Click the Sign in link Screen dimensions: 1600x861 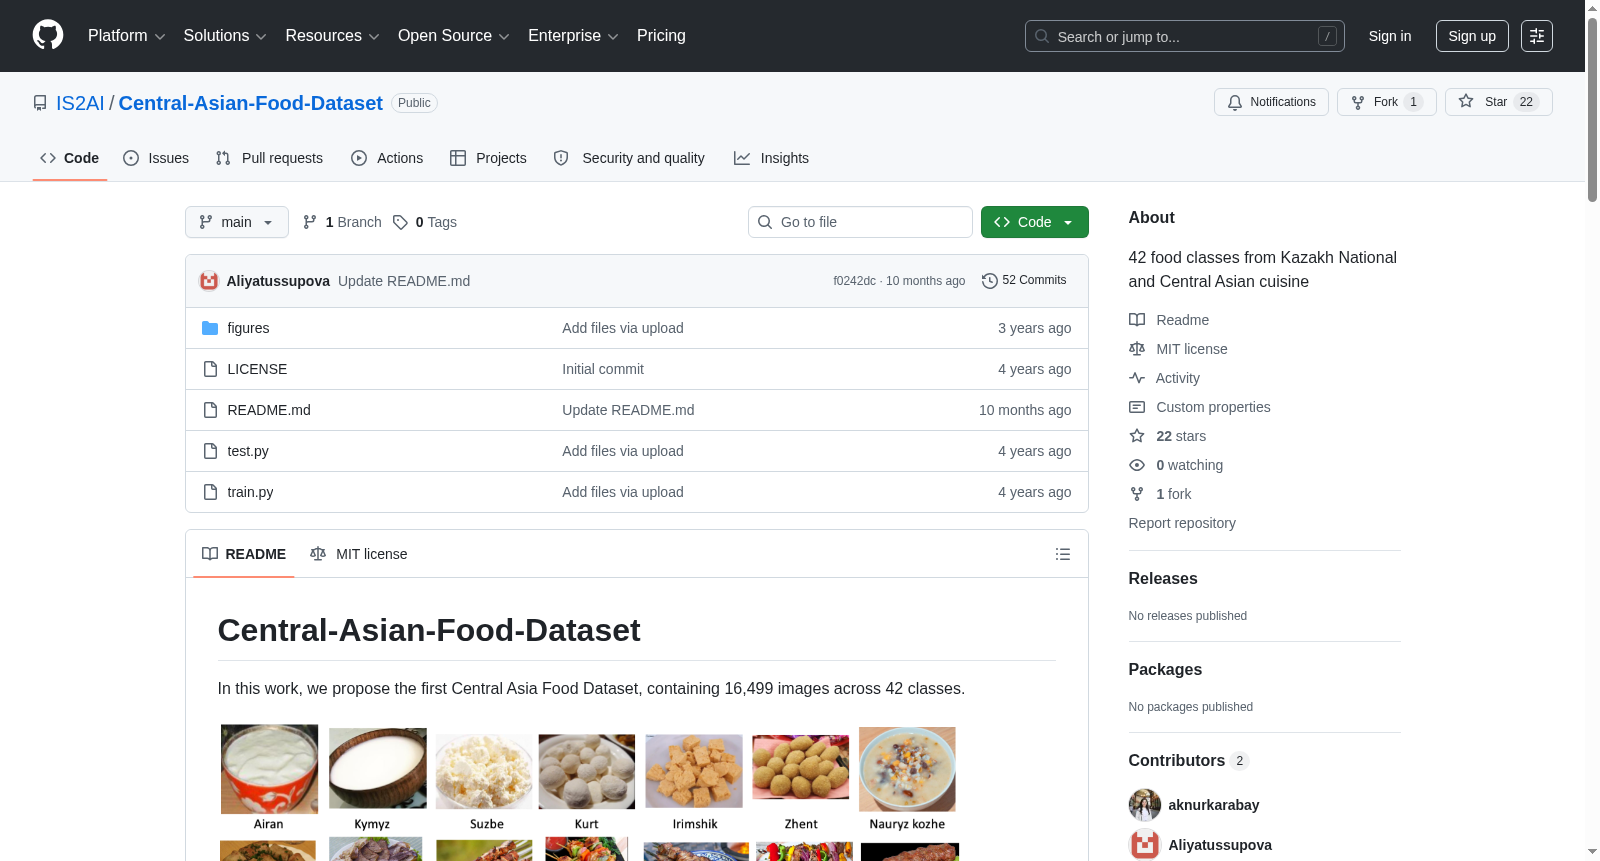click(1389, 36)
